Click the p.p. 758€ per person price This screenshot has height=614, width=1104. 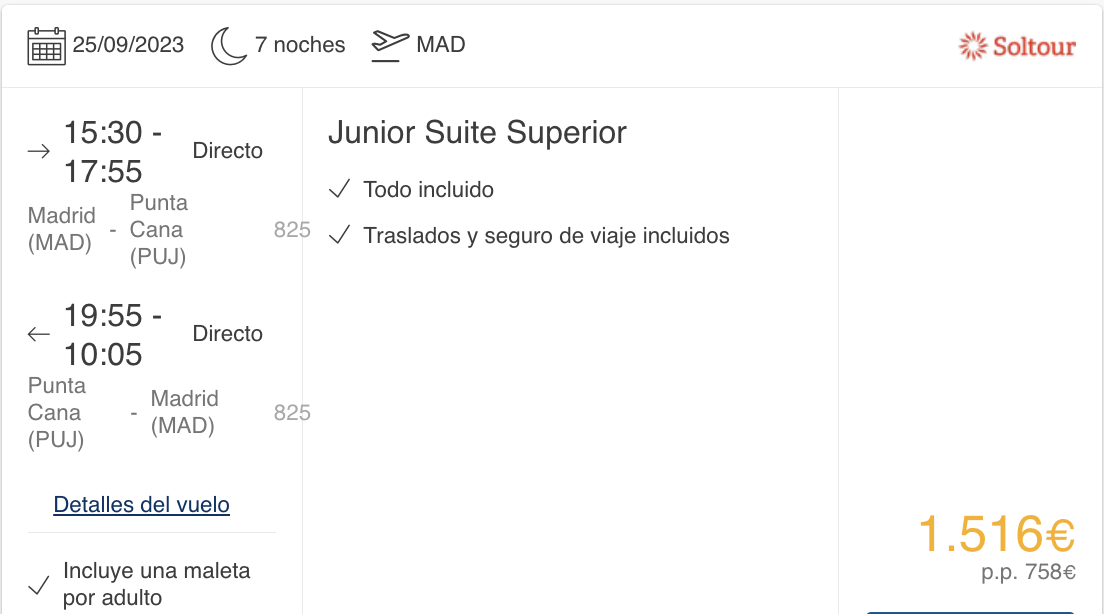pyautogui.click(x=1028, y=572)
